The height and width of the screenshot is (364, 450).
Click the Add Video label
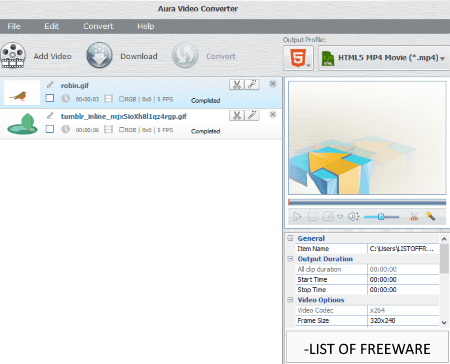point(52,56)
